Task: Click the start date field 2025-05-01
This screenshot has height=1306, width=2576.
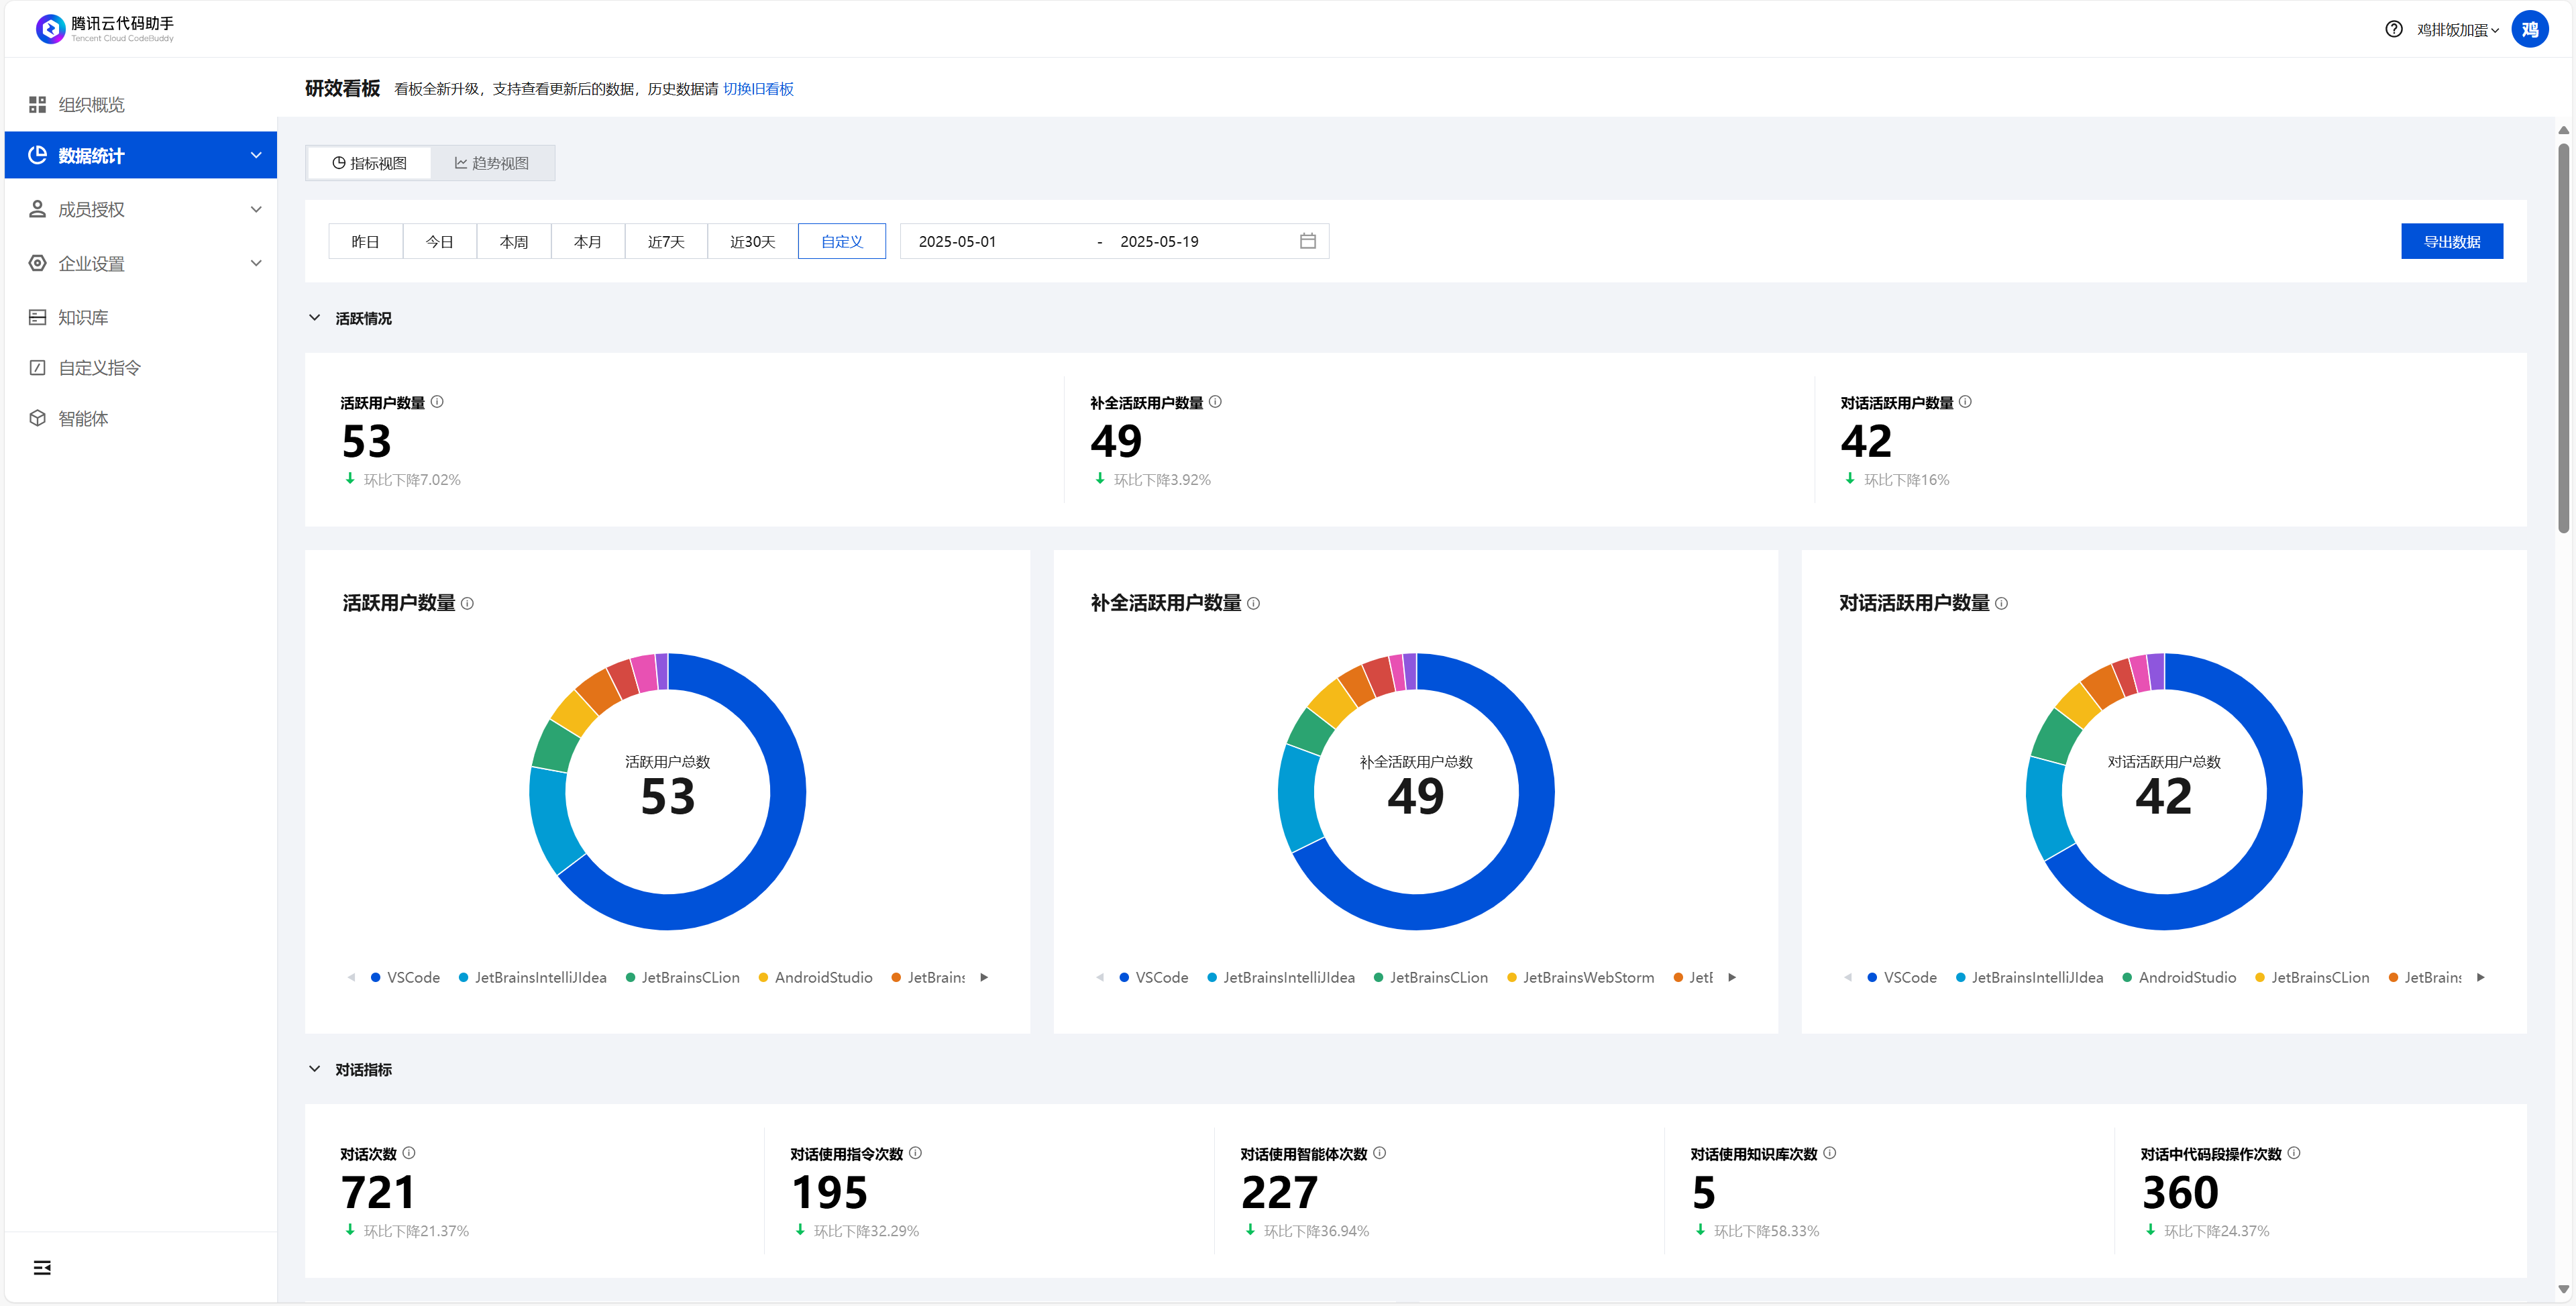Action: pos(957,241)
